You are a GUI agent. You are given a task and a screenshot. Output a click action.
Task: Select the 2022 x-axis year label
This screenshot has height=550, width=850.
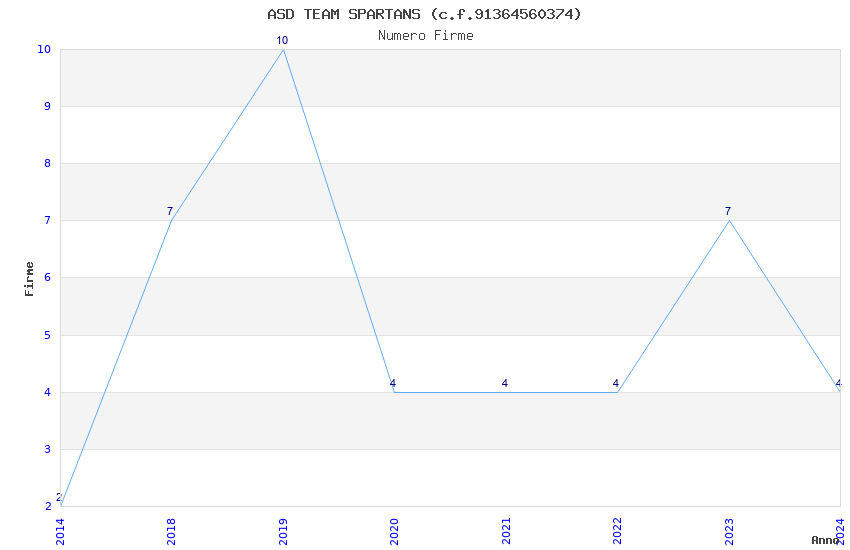(617, 532)
